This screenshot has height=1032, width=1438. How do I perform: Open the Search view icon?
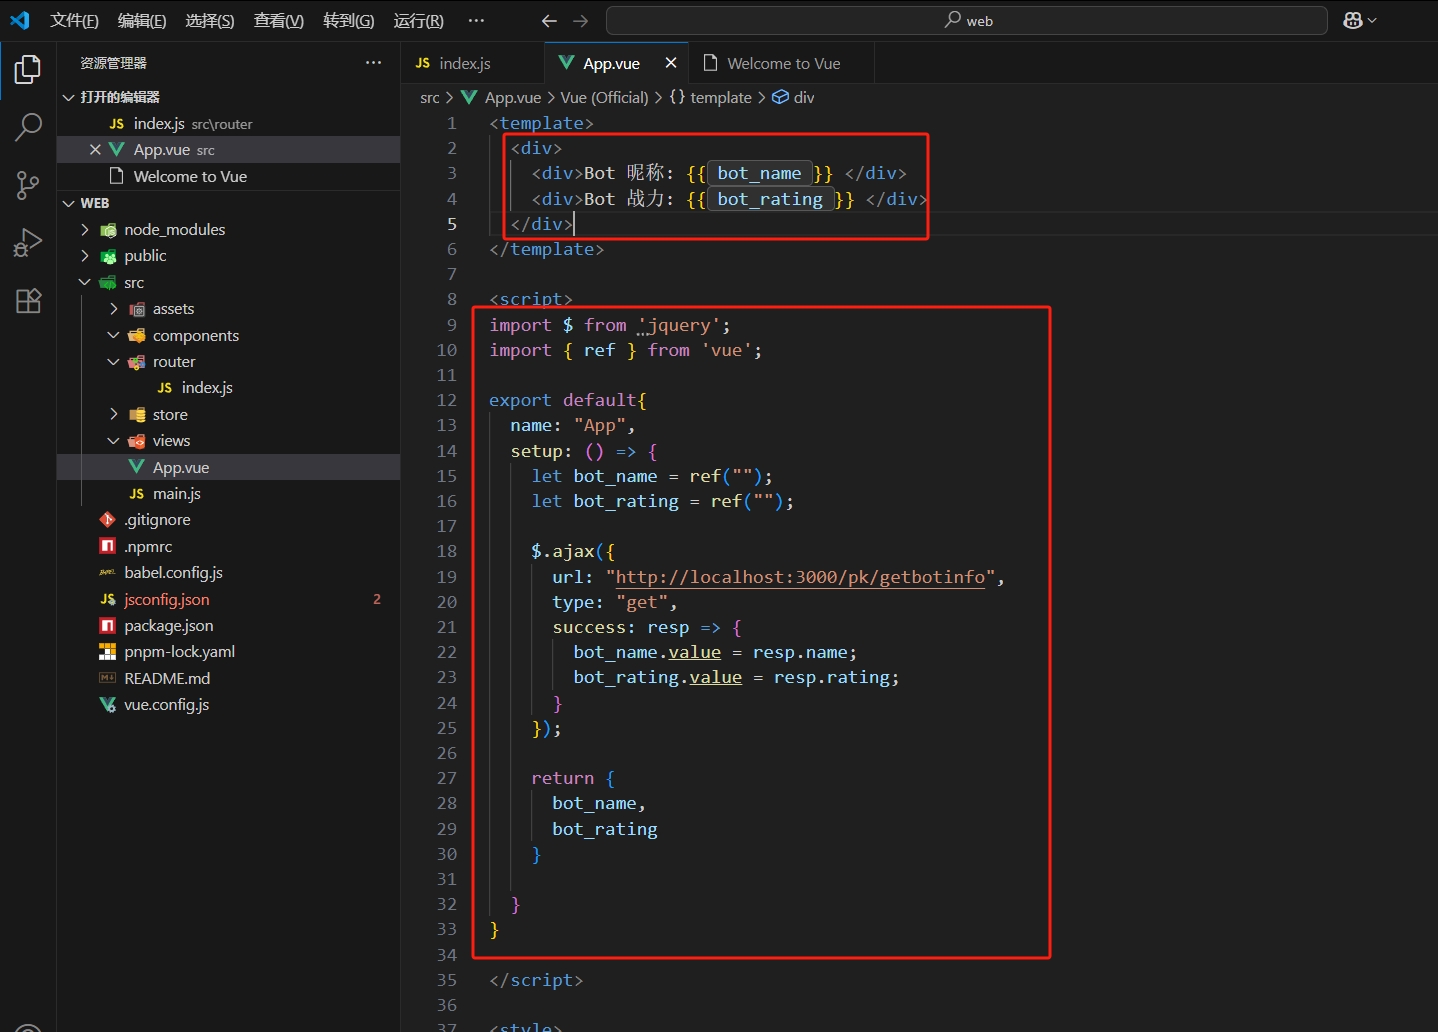[x=28, y=127]
